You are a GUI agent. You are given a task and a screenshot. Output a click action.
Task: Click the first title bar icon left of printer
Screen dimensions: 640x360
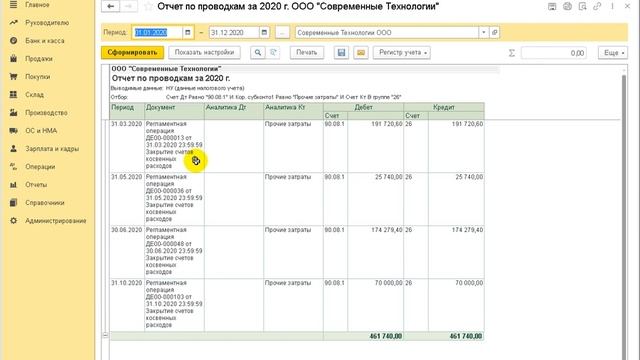pyautogui.click(x=552, y=6)
